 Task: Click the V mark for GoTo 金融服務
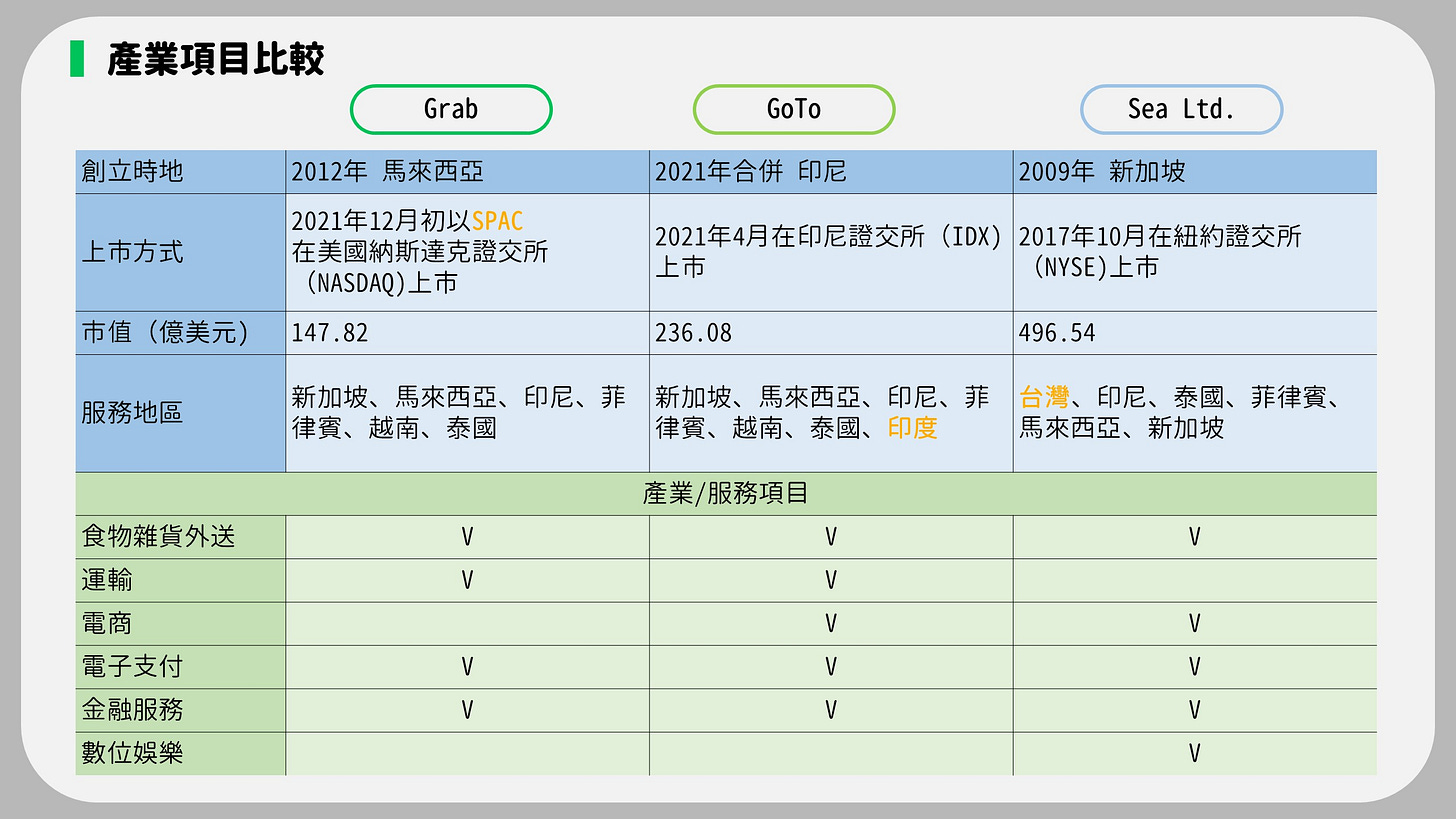tap(831, 711)
